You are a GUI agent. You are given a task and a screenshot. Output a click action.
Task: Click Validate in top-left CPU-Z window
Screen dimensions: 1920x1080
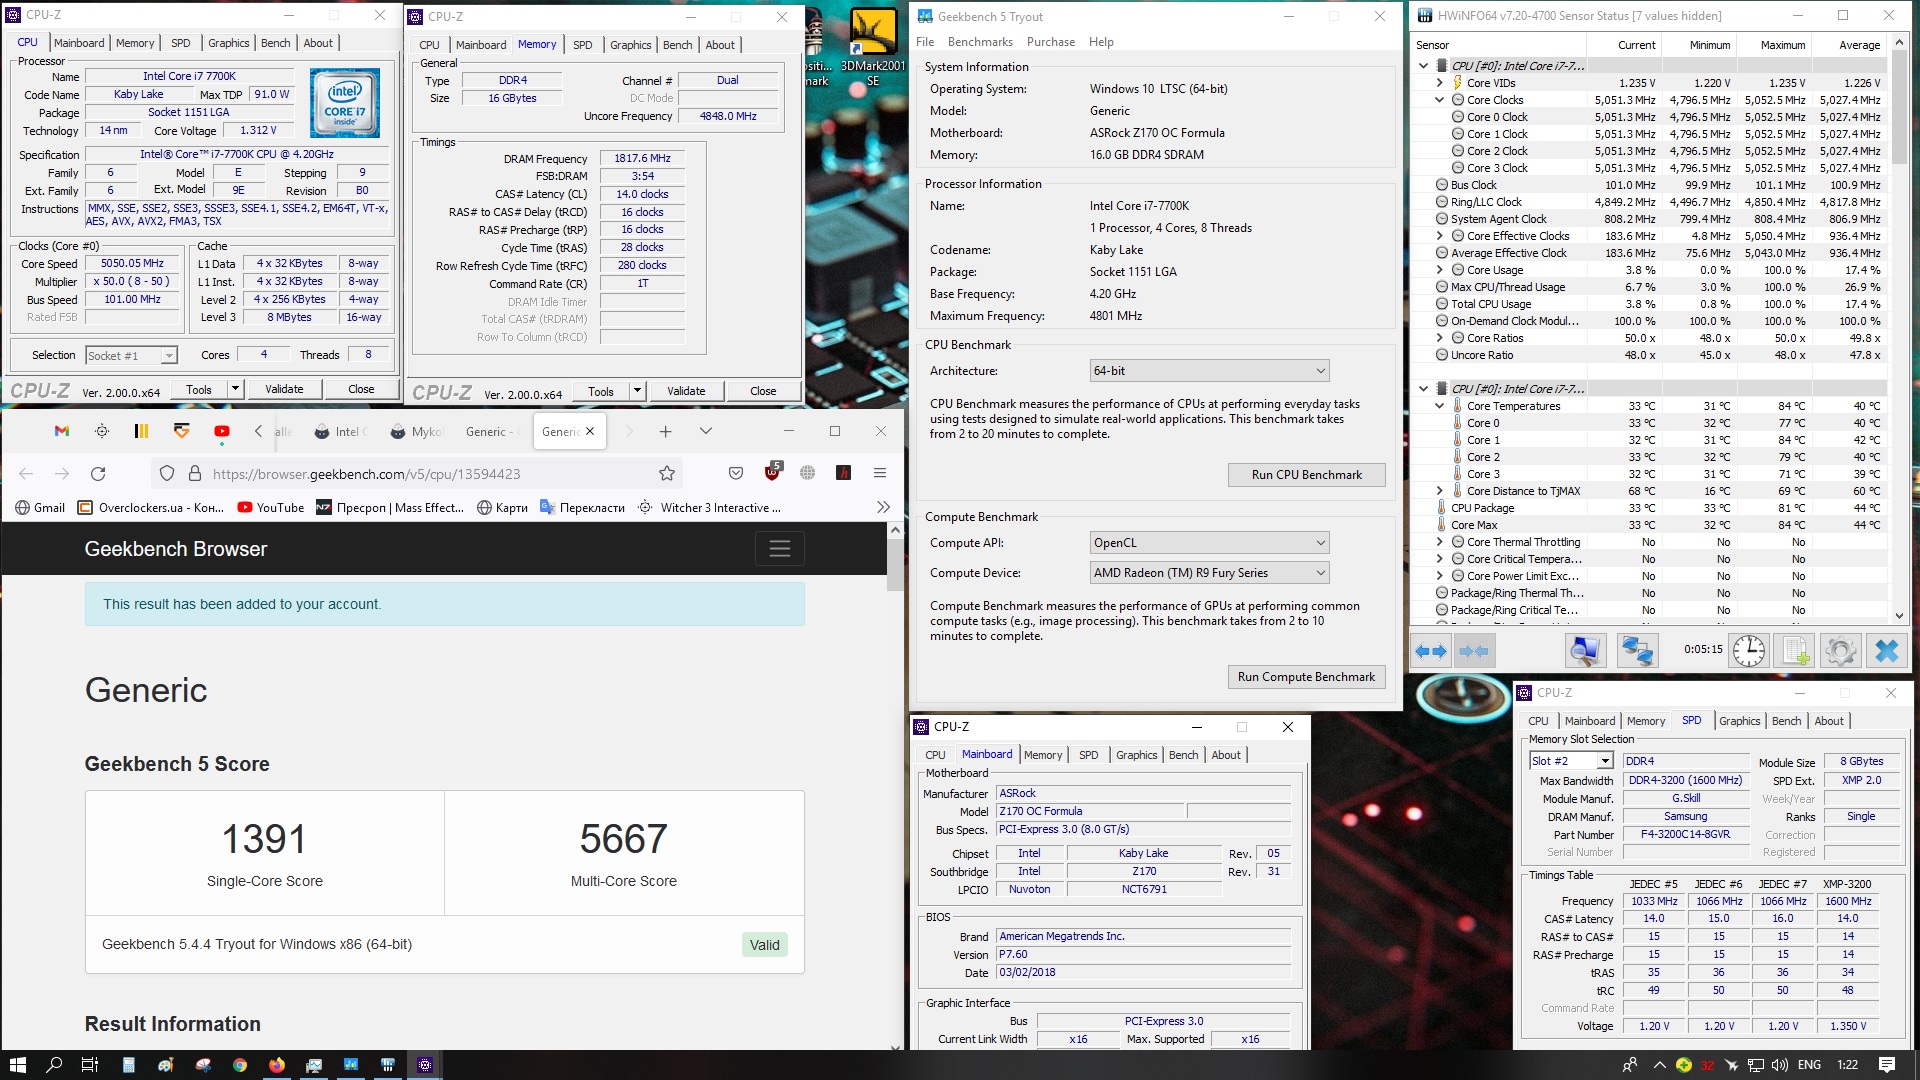pos(284,389)
